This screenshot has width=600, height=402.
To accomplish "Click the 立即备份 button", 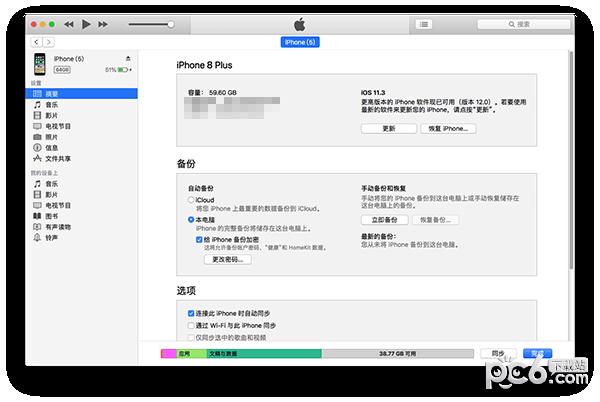I will (384, 219).
